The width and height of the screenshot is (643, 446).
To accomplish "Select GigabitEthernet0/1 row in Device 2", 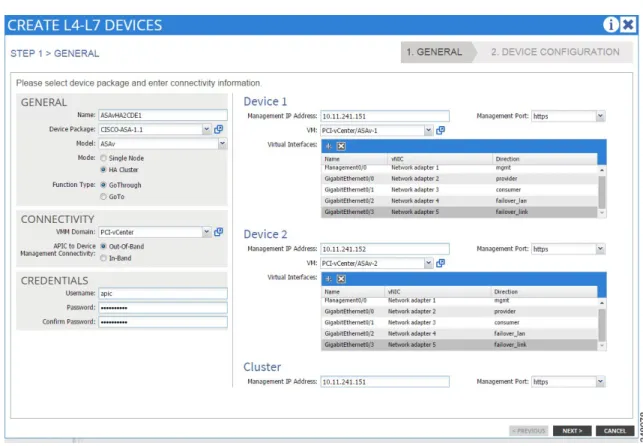I will (x=459, y=323).
